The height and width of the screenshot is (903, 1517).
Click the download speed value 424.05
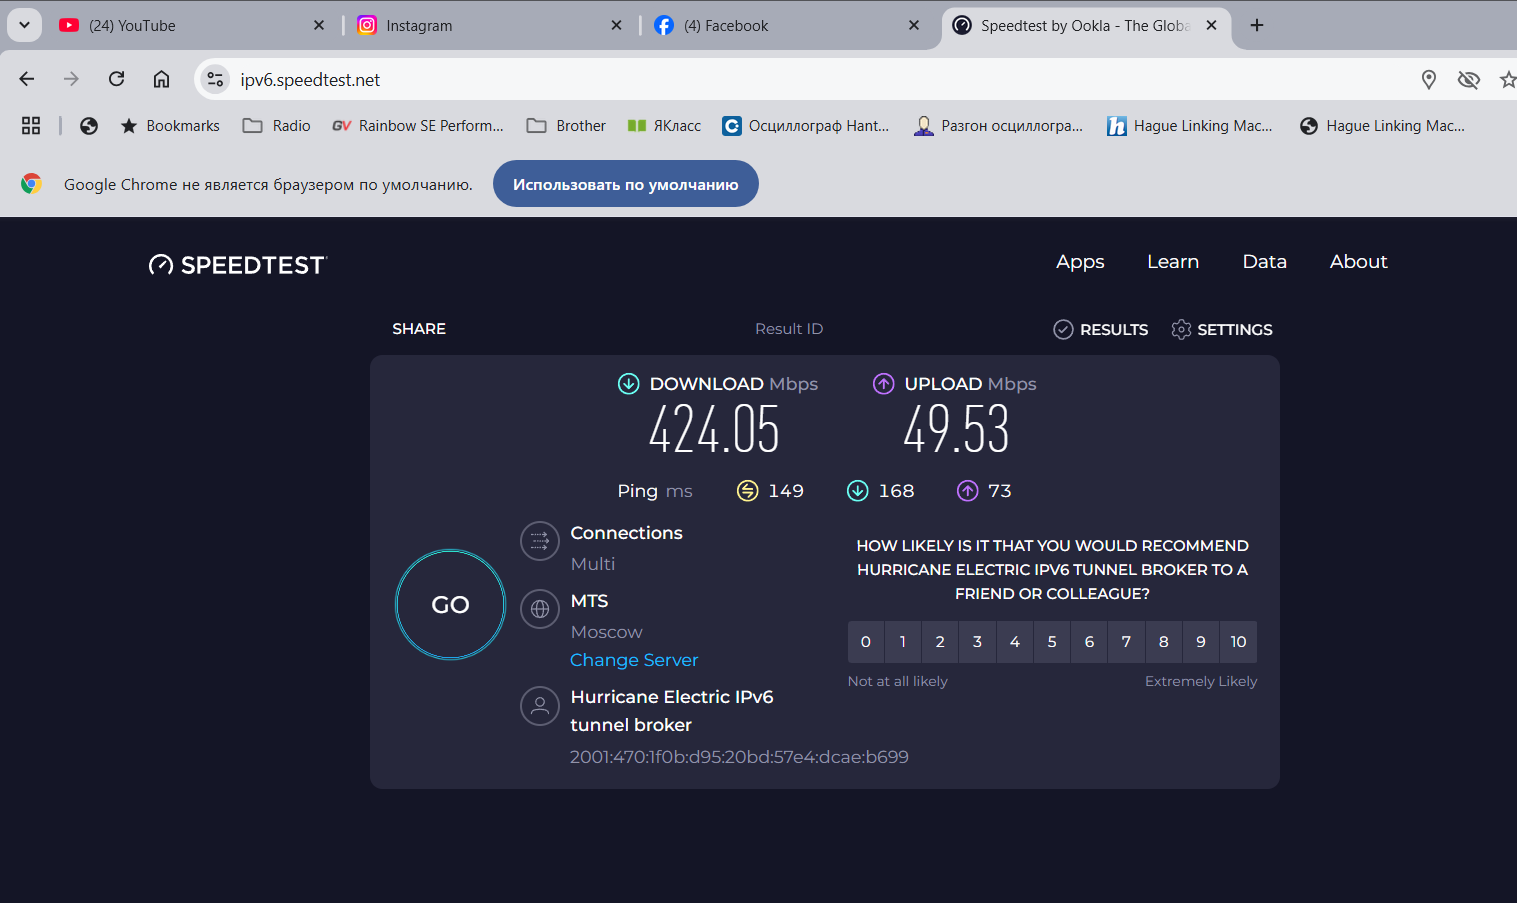(x=714, y=430)
